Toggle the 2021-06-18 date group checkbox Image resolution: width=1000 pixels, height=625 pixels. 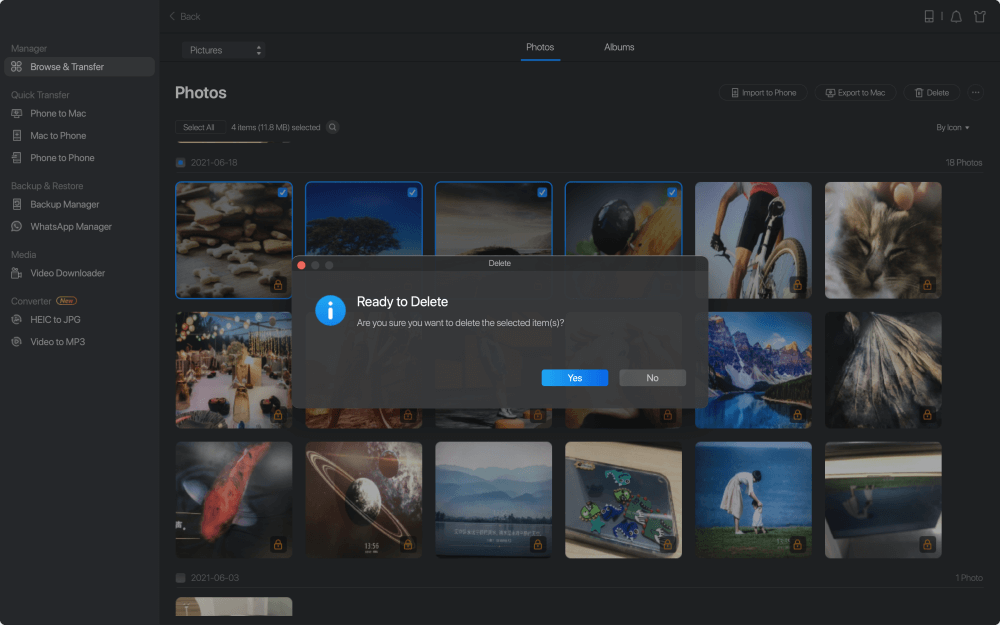tap(181, 162)
